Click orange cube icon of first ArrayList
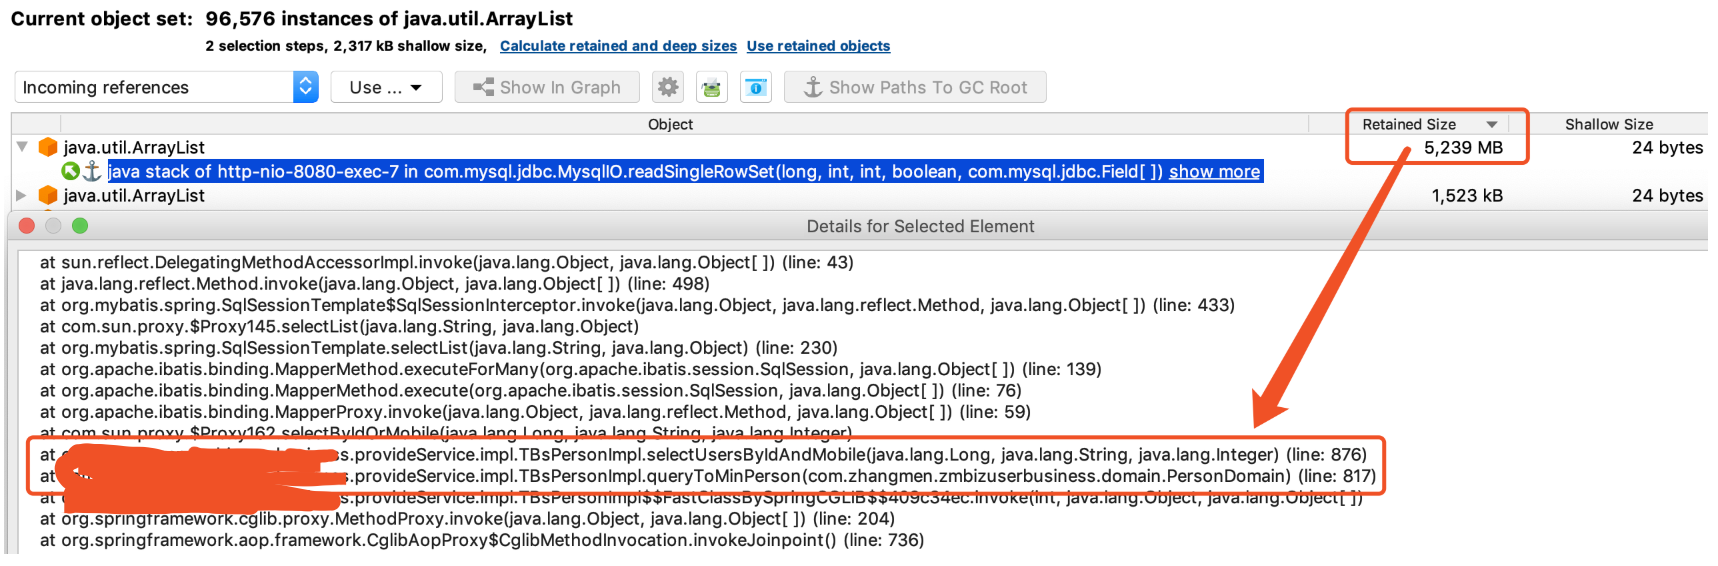 [x=48, y=148]
